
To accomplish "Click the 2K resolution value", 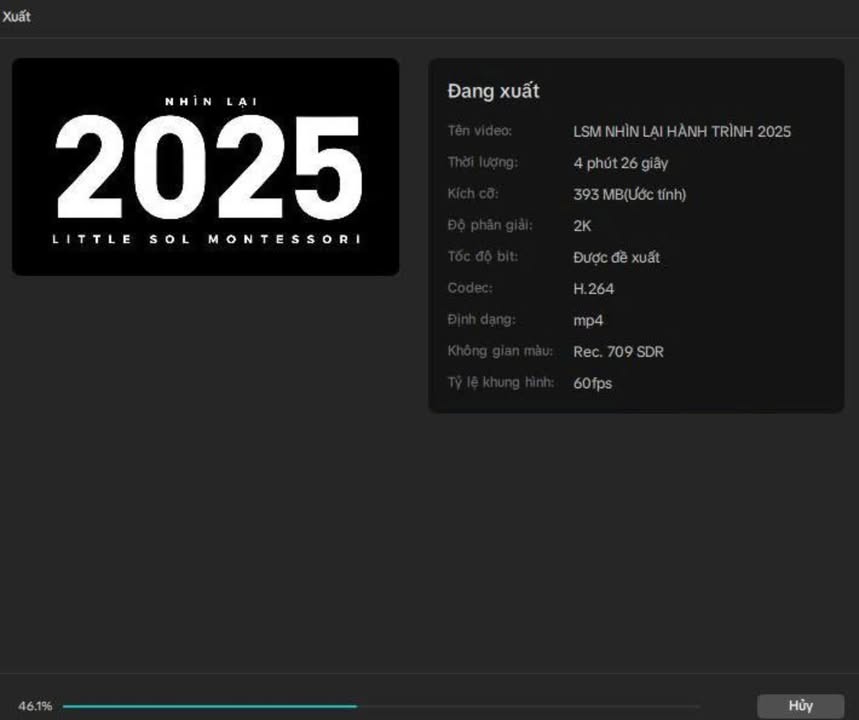I will (582, 226).
